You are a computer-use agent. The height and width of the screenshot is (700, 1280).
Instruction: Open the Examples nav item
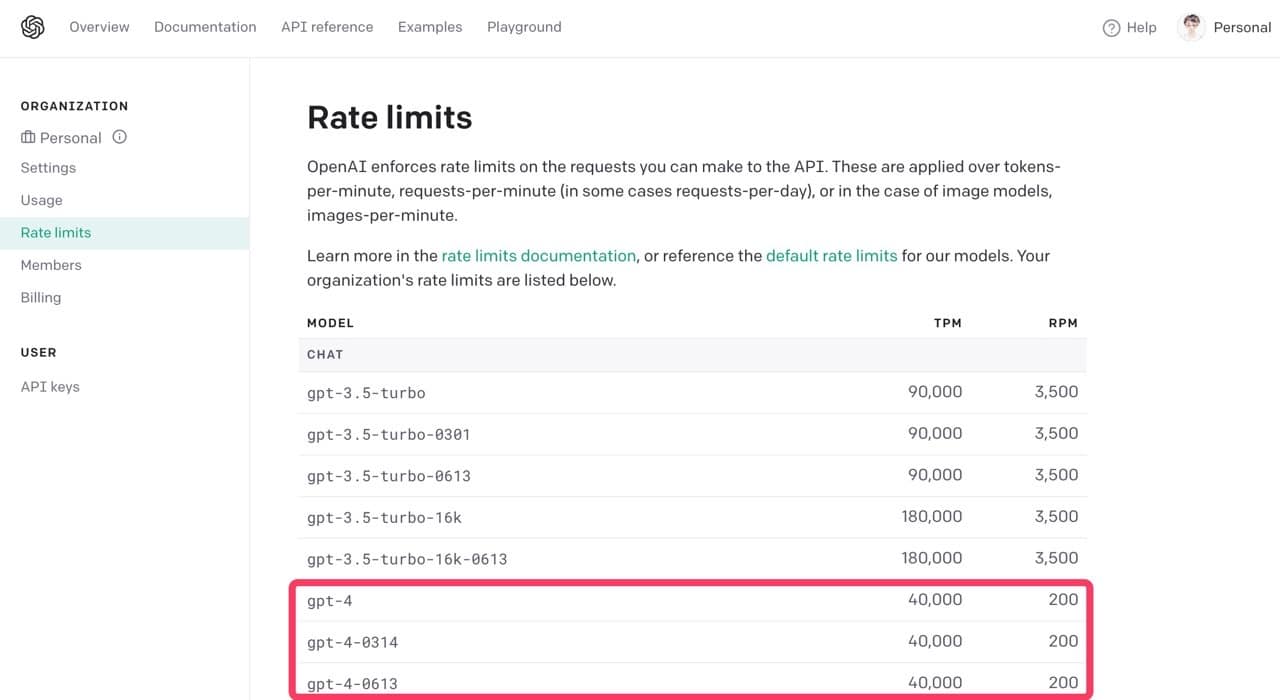point(430,27)
